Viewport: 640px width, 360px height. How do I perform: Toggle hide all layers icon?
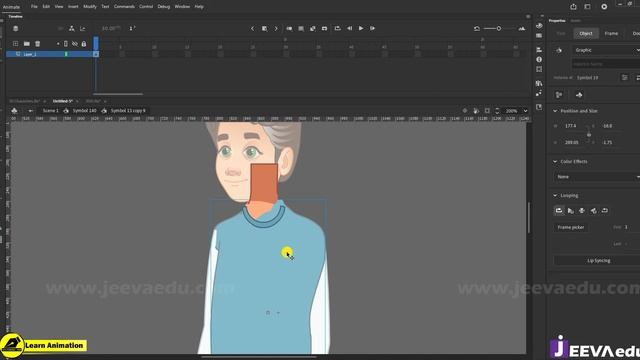tap(75, 44)
